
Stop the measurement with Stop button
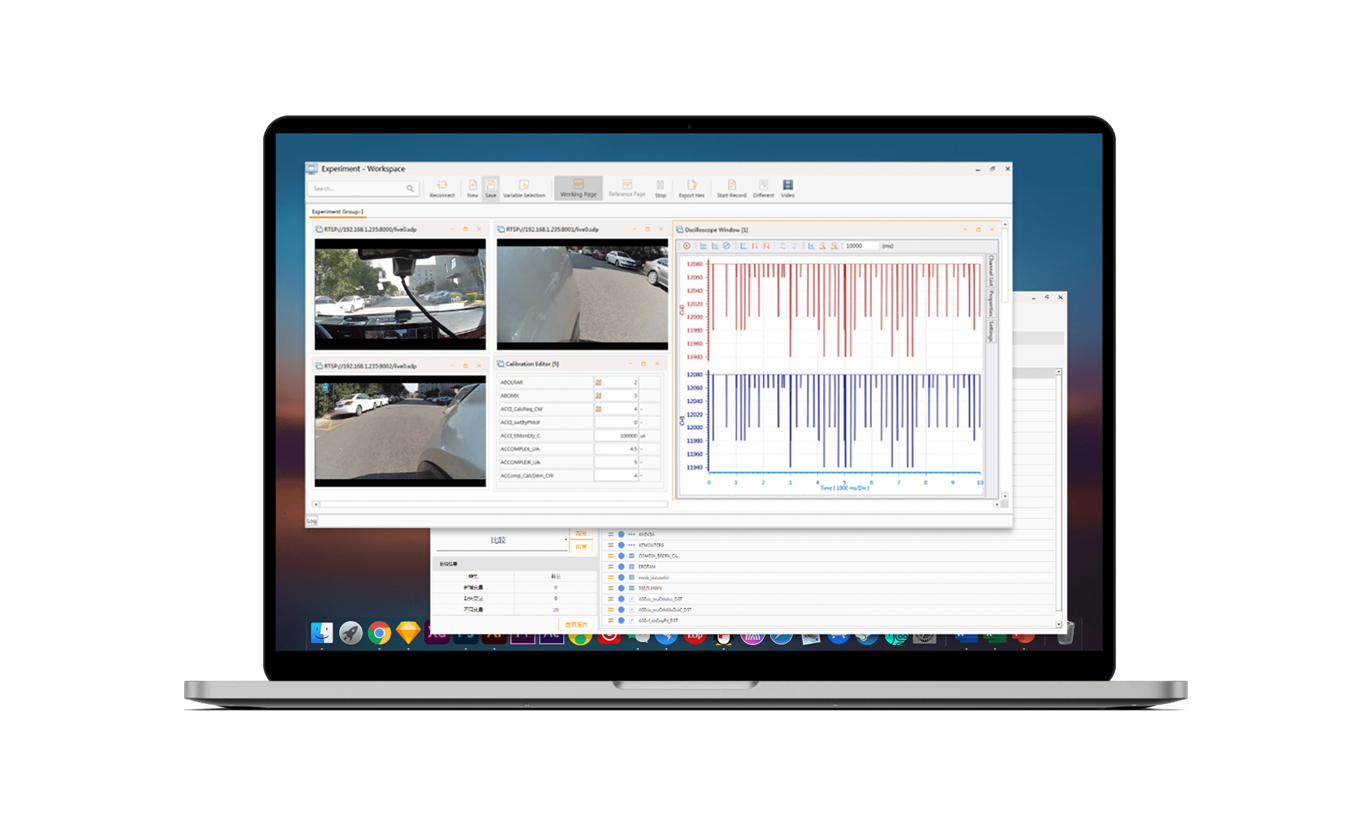(x=660, y=188)
